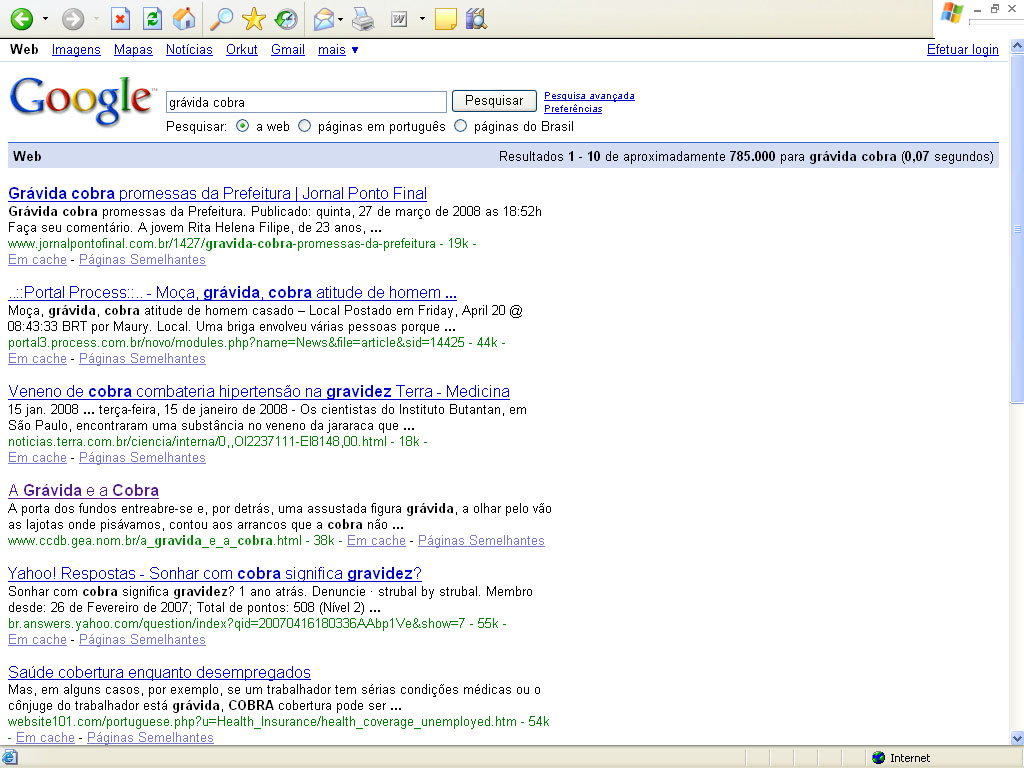The height and width of the screenshot is (768, 1024).
Task: Open the 'mais' dropdown in Google bar
Action: (x=338, y=50)
